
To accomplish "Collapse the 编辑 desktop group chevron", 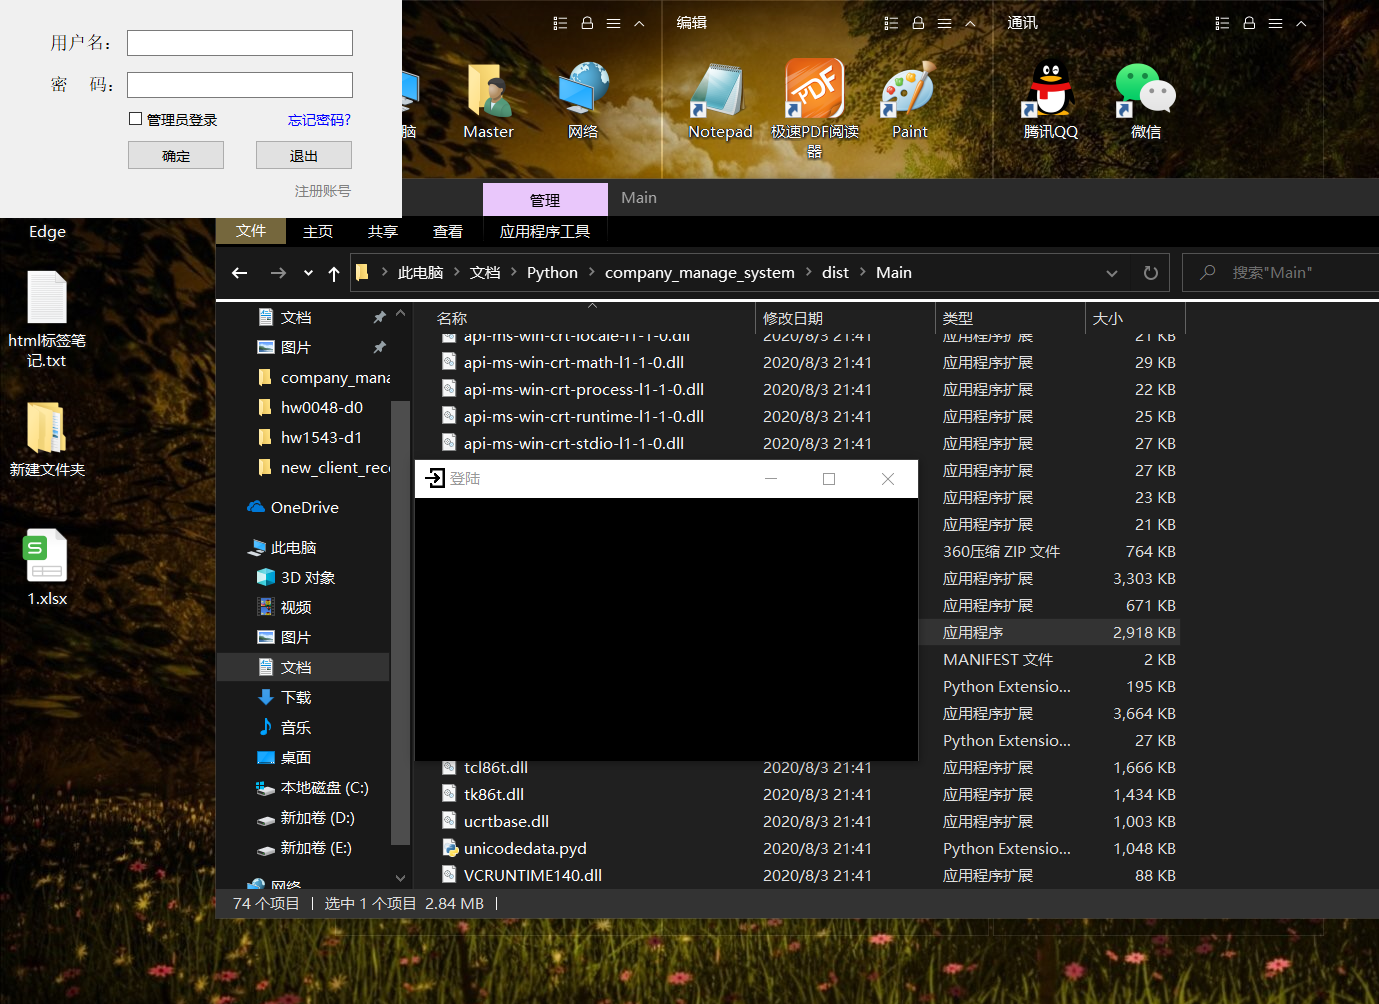I will (970, 23).
